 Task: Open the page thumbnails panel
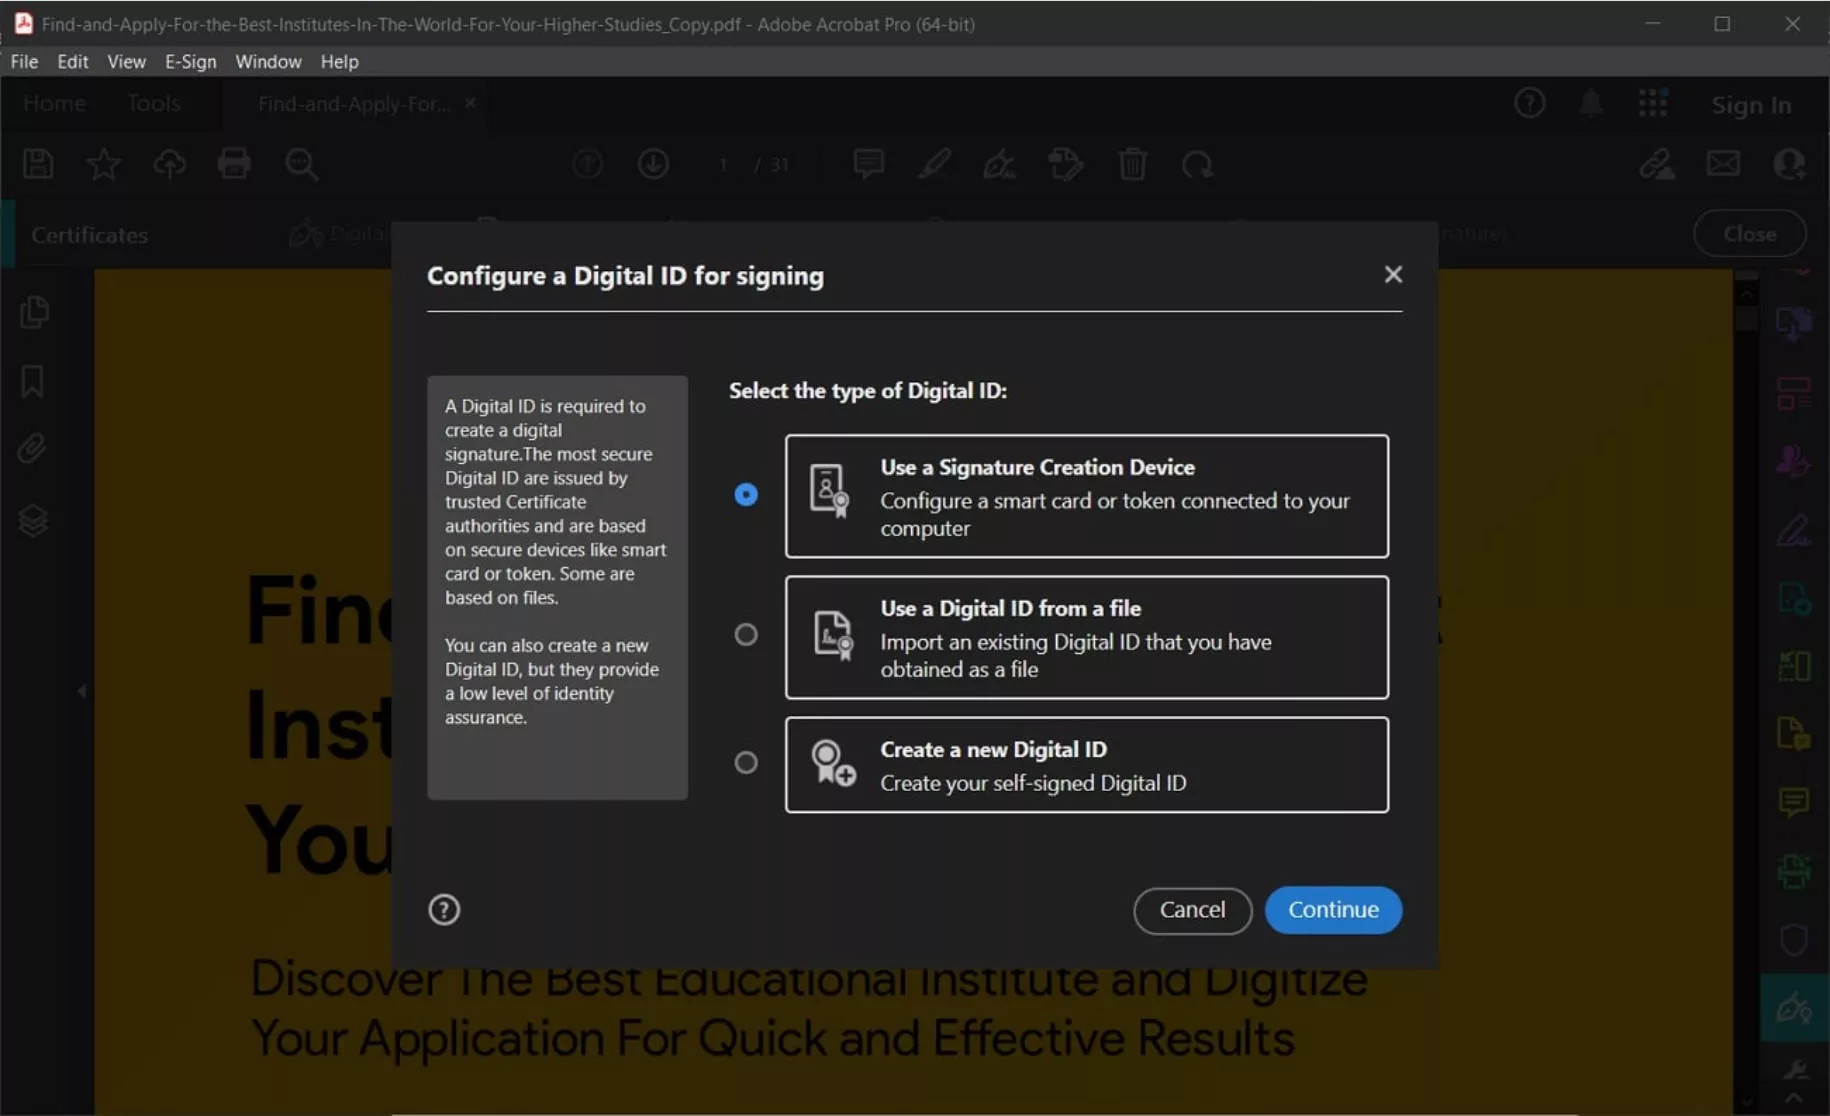35,312
